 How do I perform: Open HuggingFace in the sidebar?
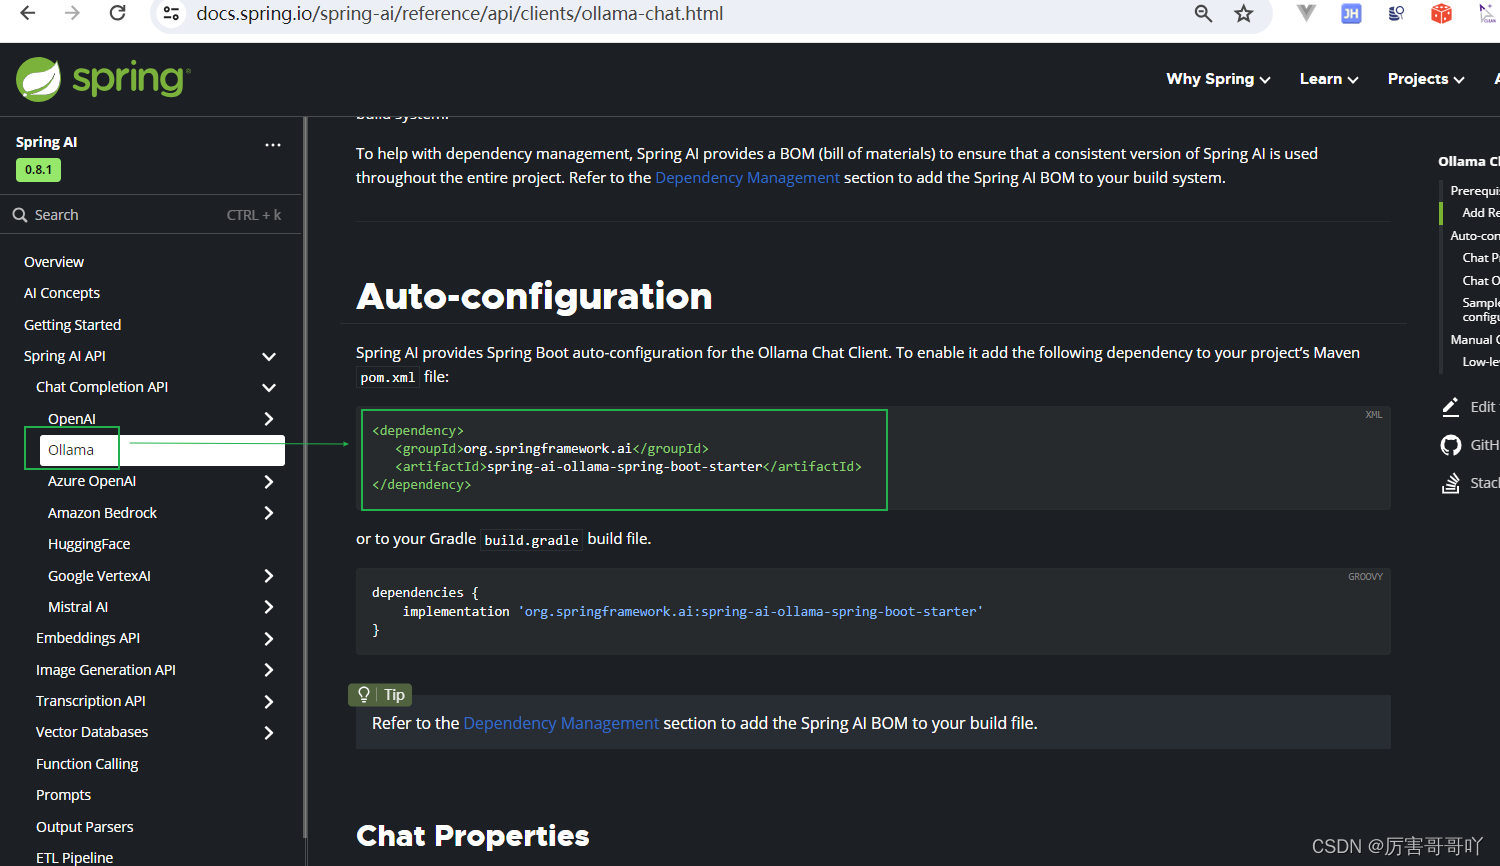tap(89, 544)
